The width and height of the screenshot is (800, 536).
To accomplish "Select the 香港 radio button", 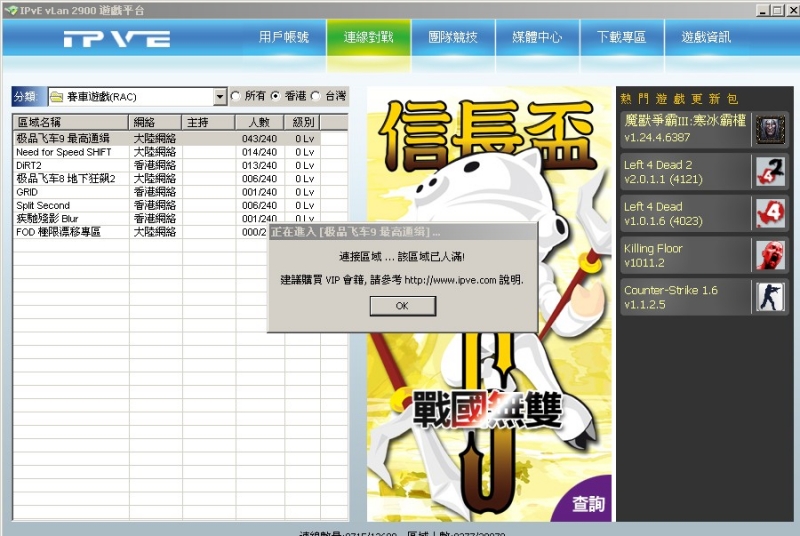I will pos(276,96).
